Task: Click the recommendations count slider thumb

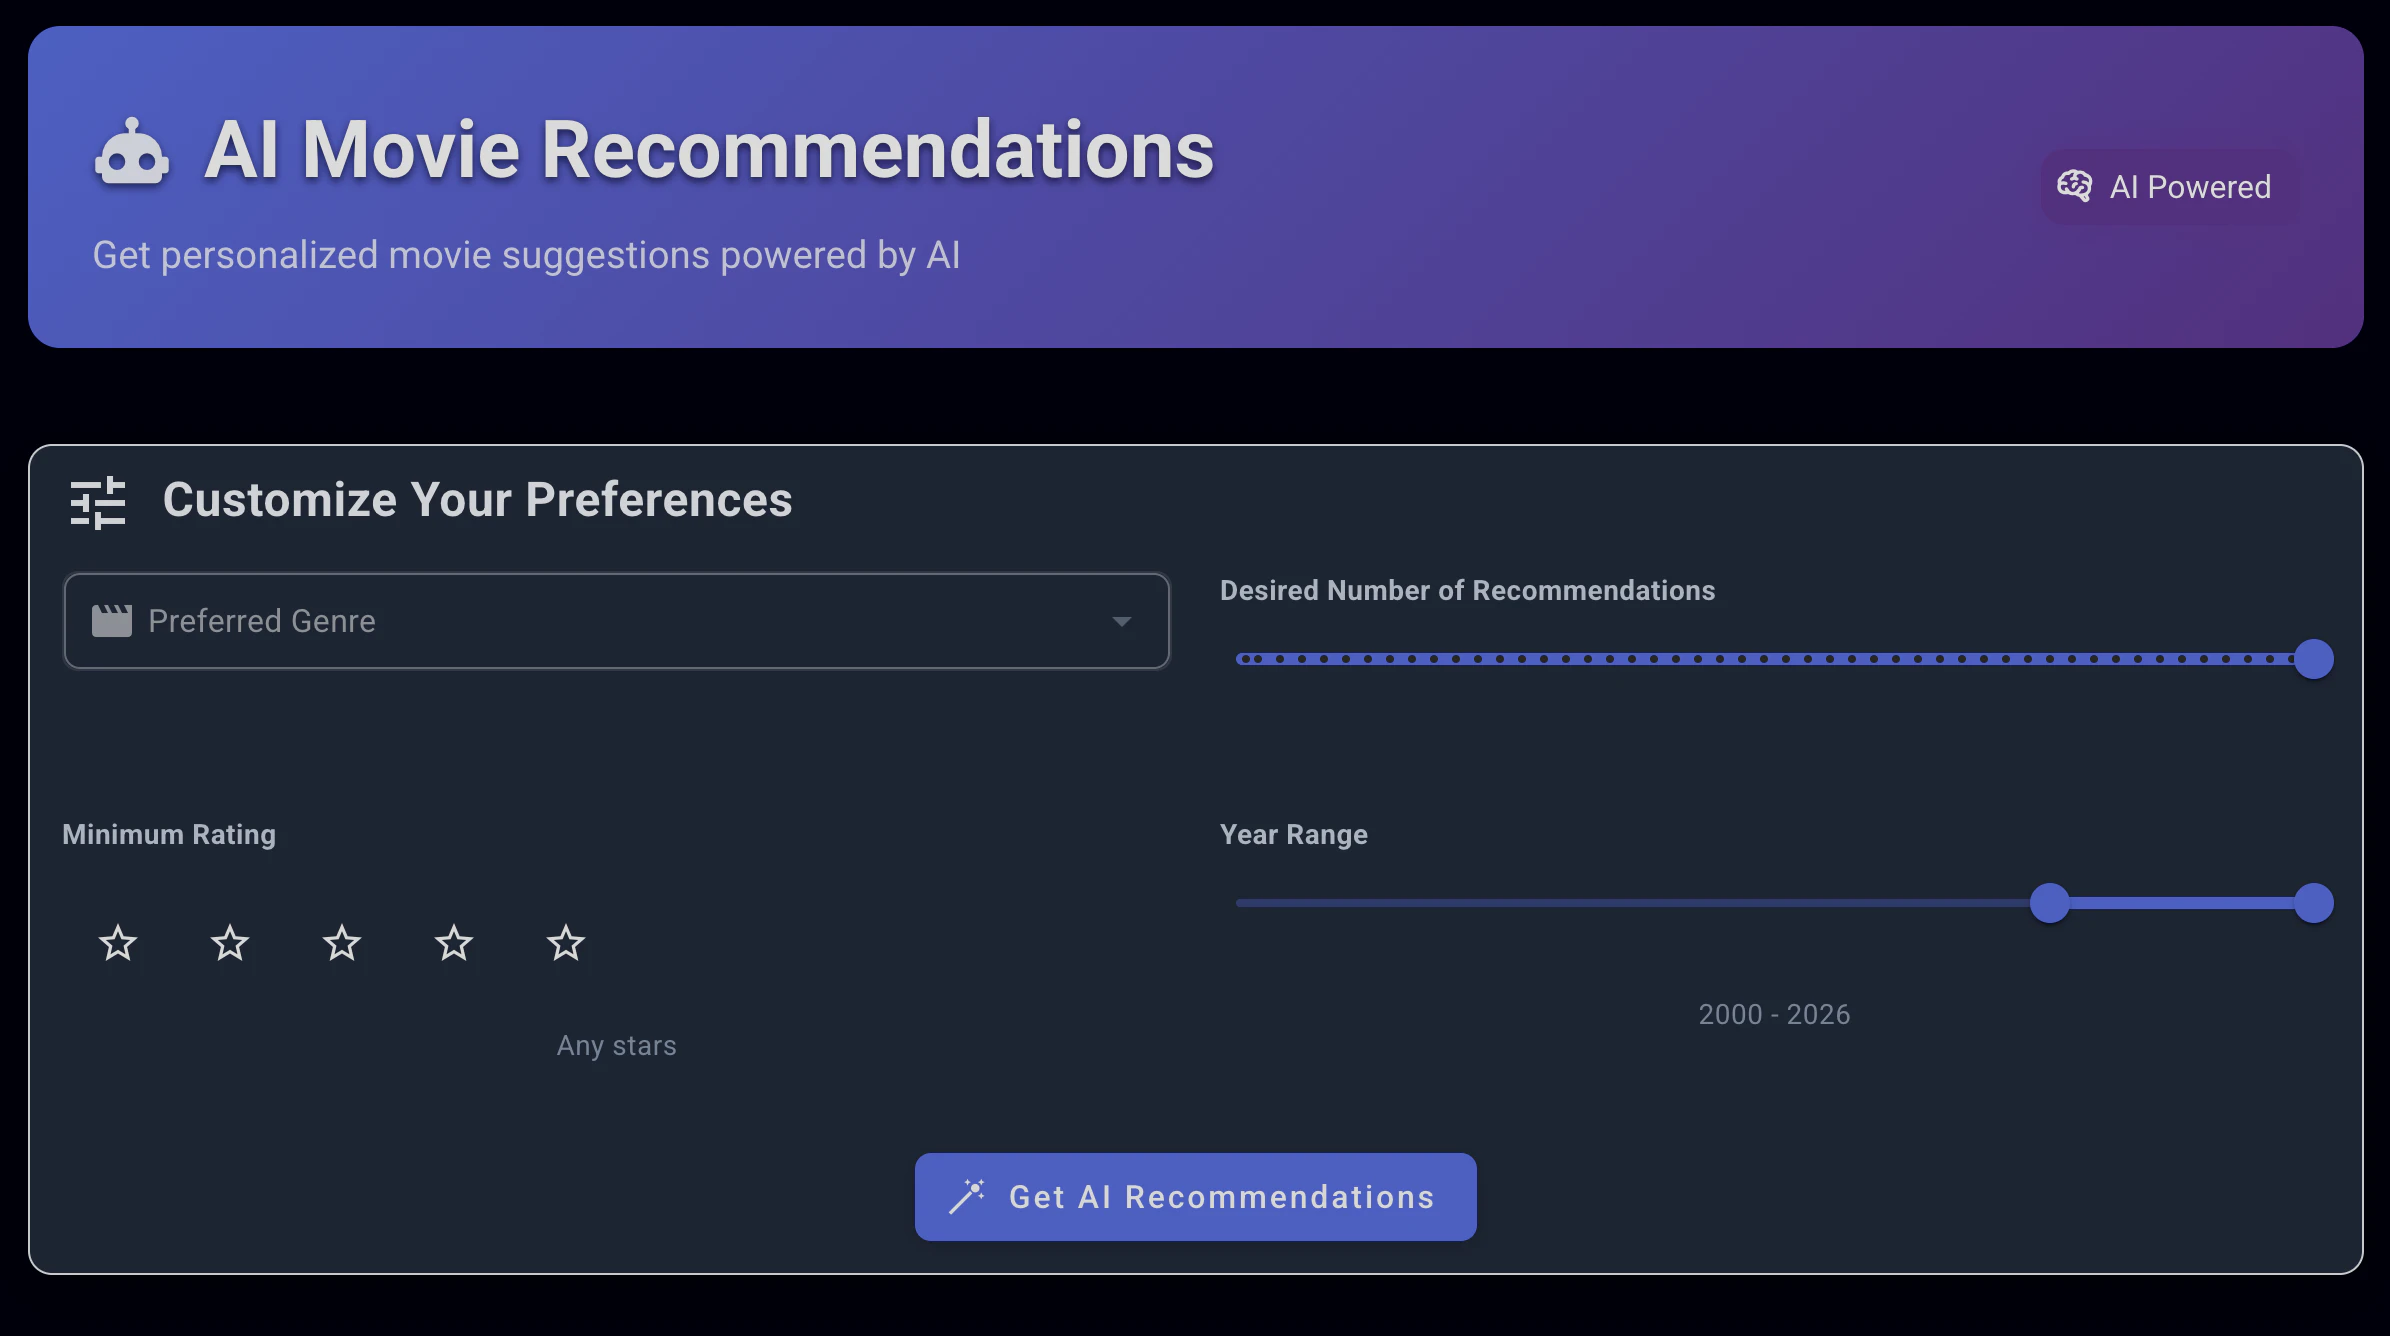Action: coord(2313,659)
